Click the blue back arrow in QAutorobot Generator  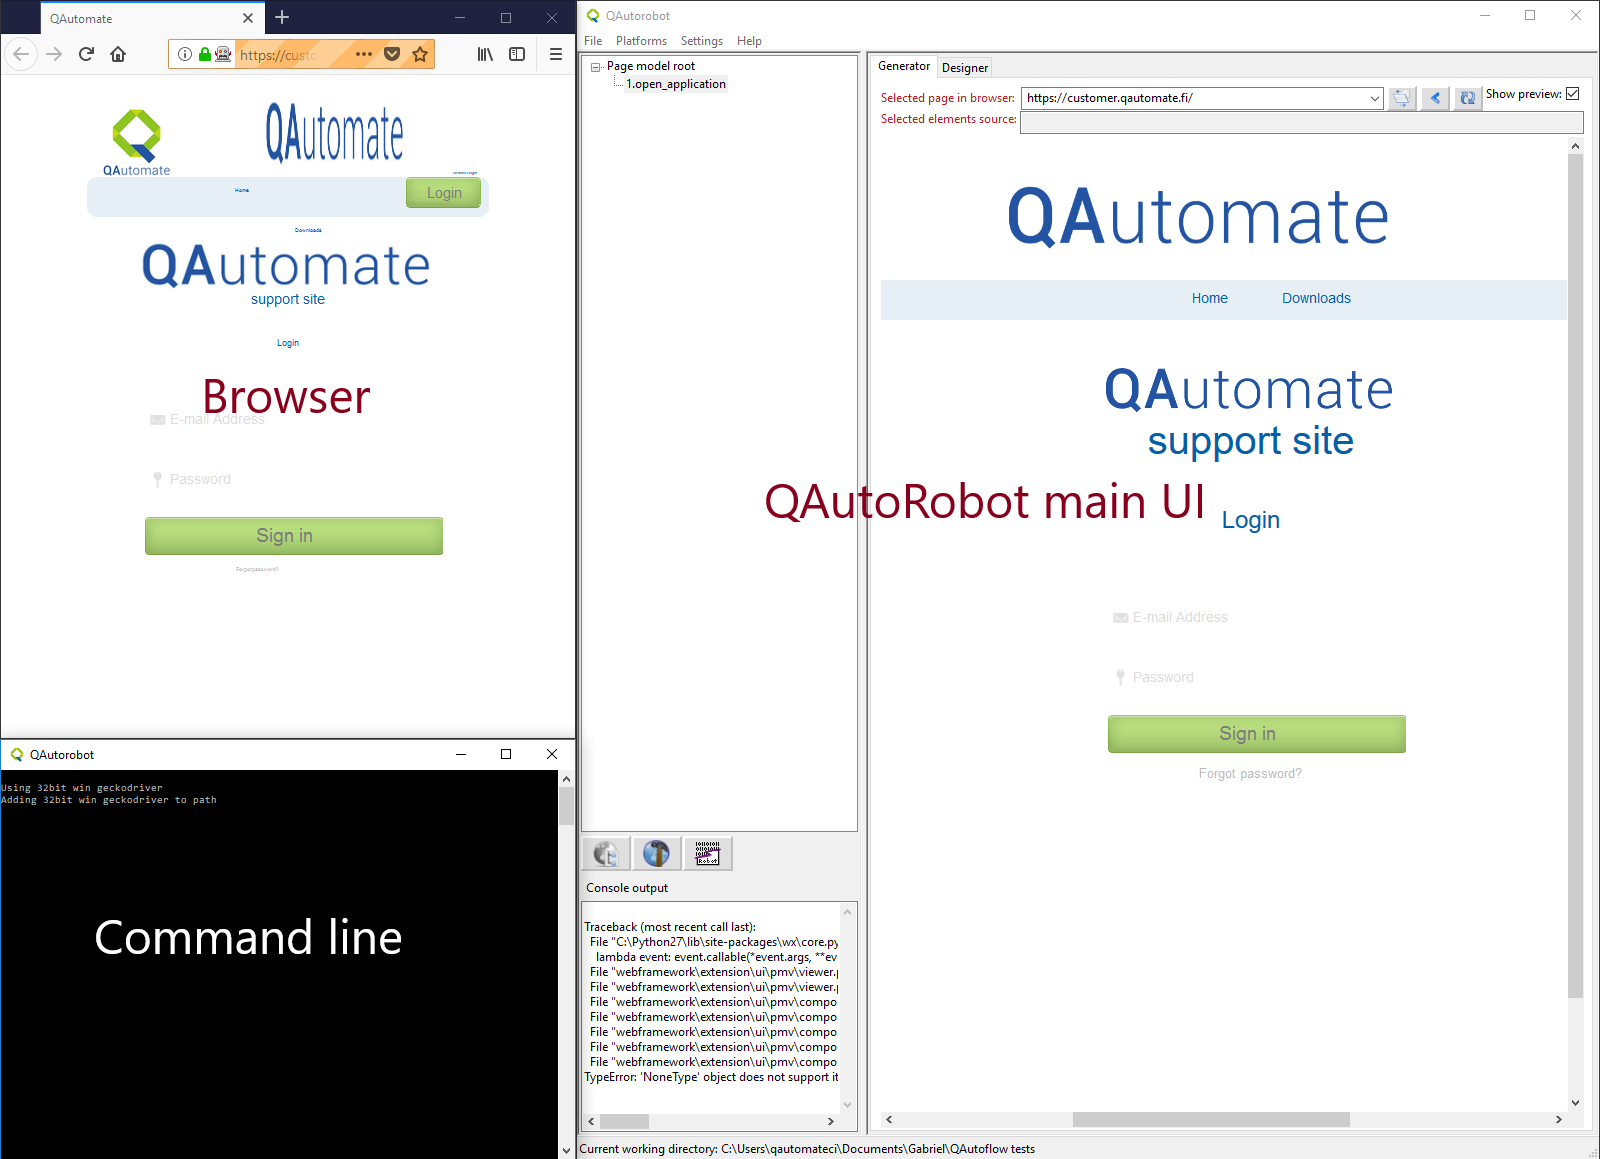1435,98
